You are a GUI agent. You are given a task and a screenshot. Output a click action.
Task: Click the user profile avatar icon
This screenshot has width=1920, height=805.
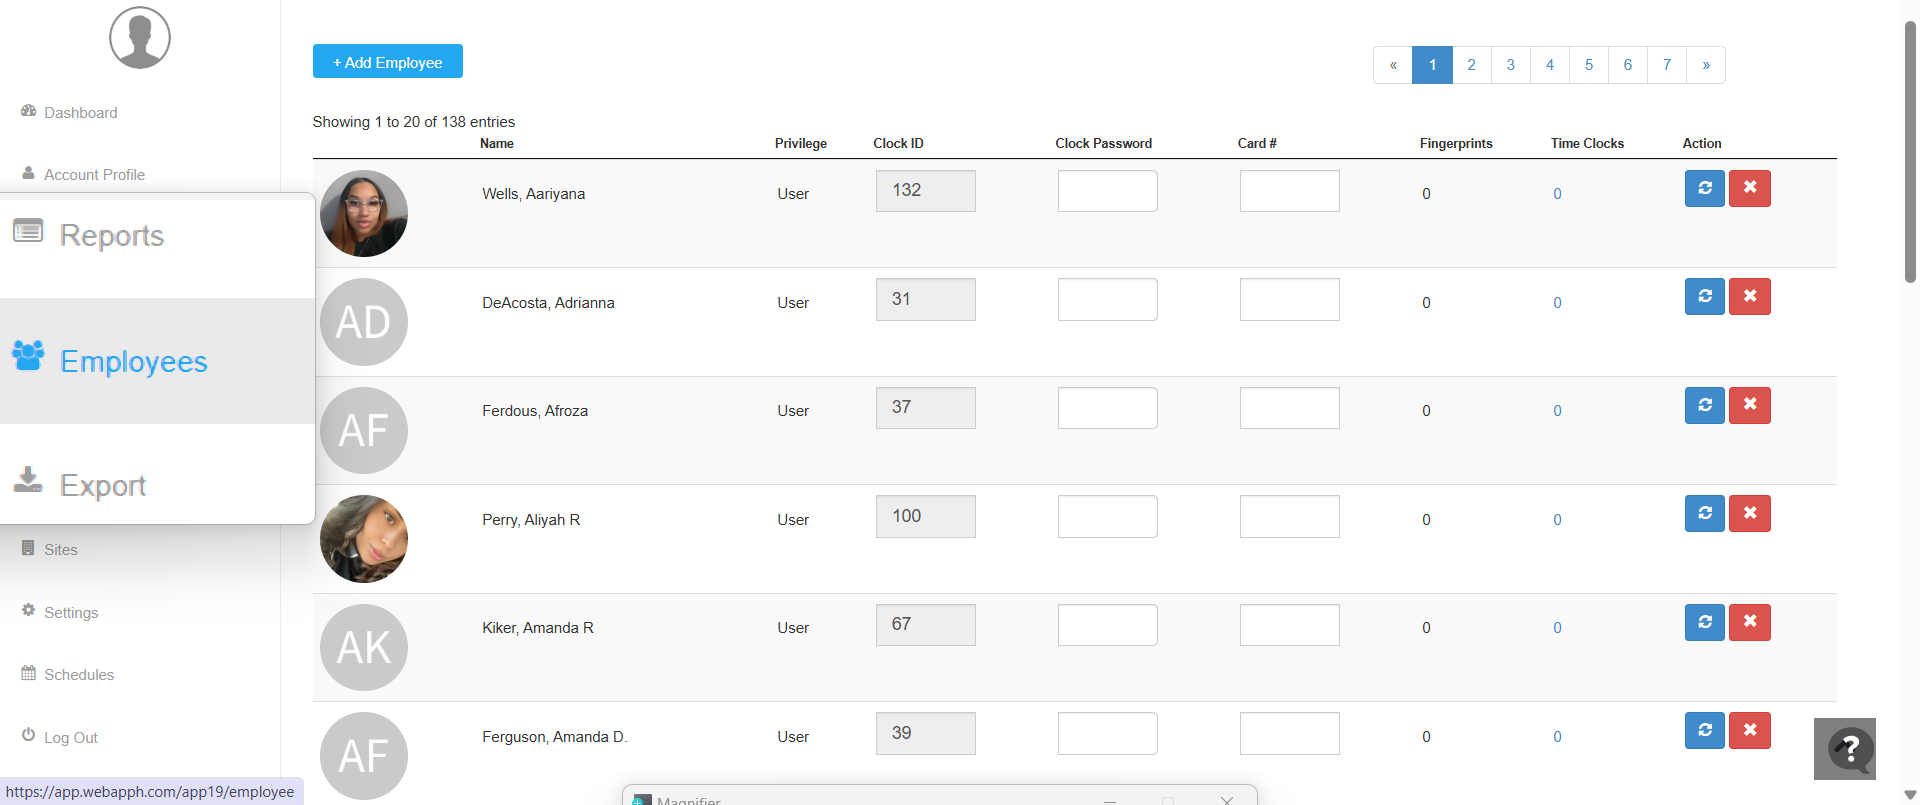[140, 38]
